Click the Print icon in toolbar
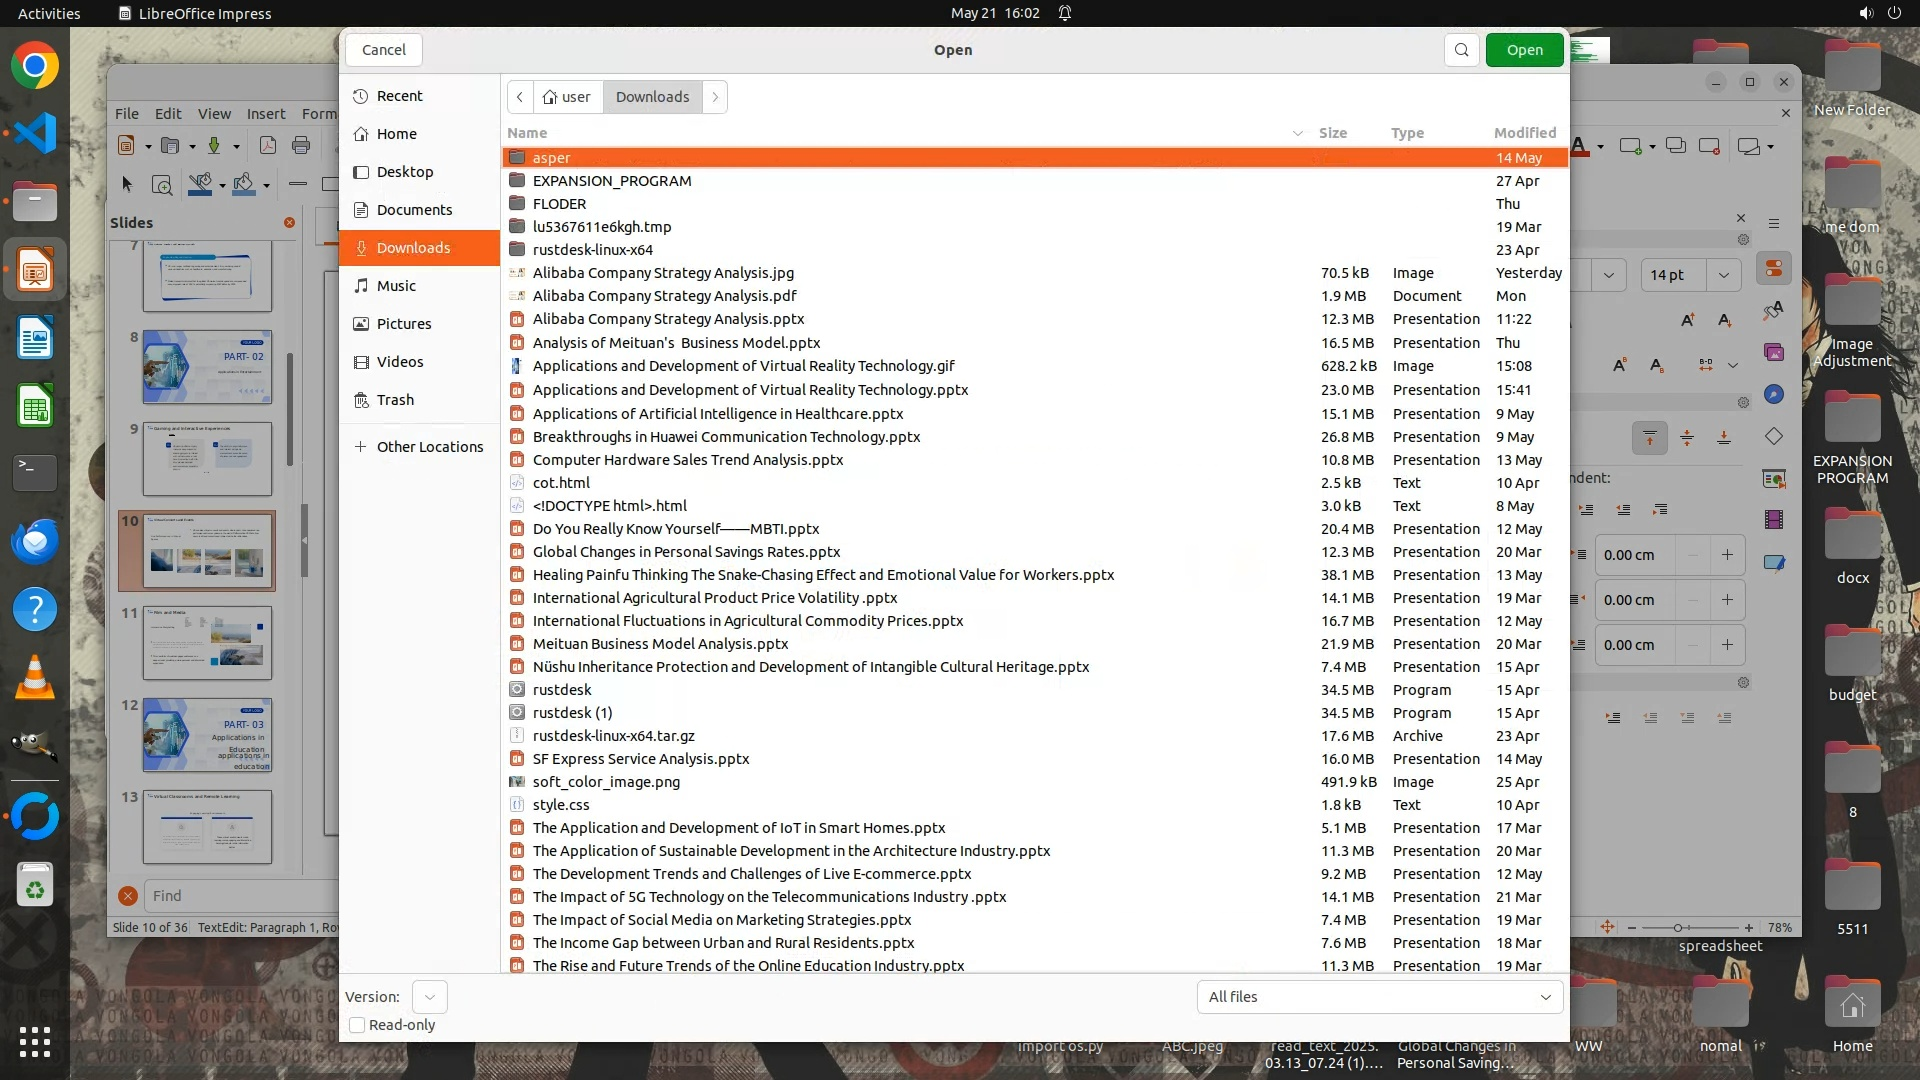 [x=301, y=146]
